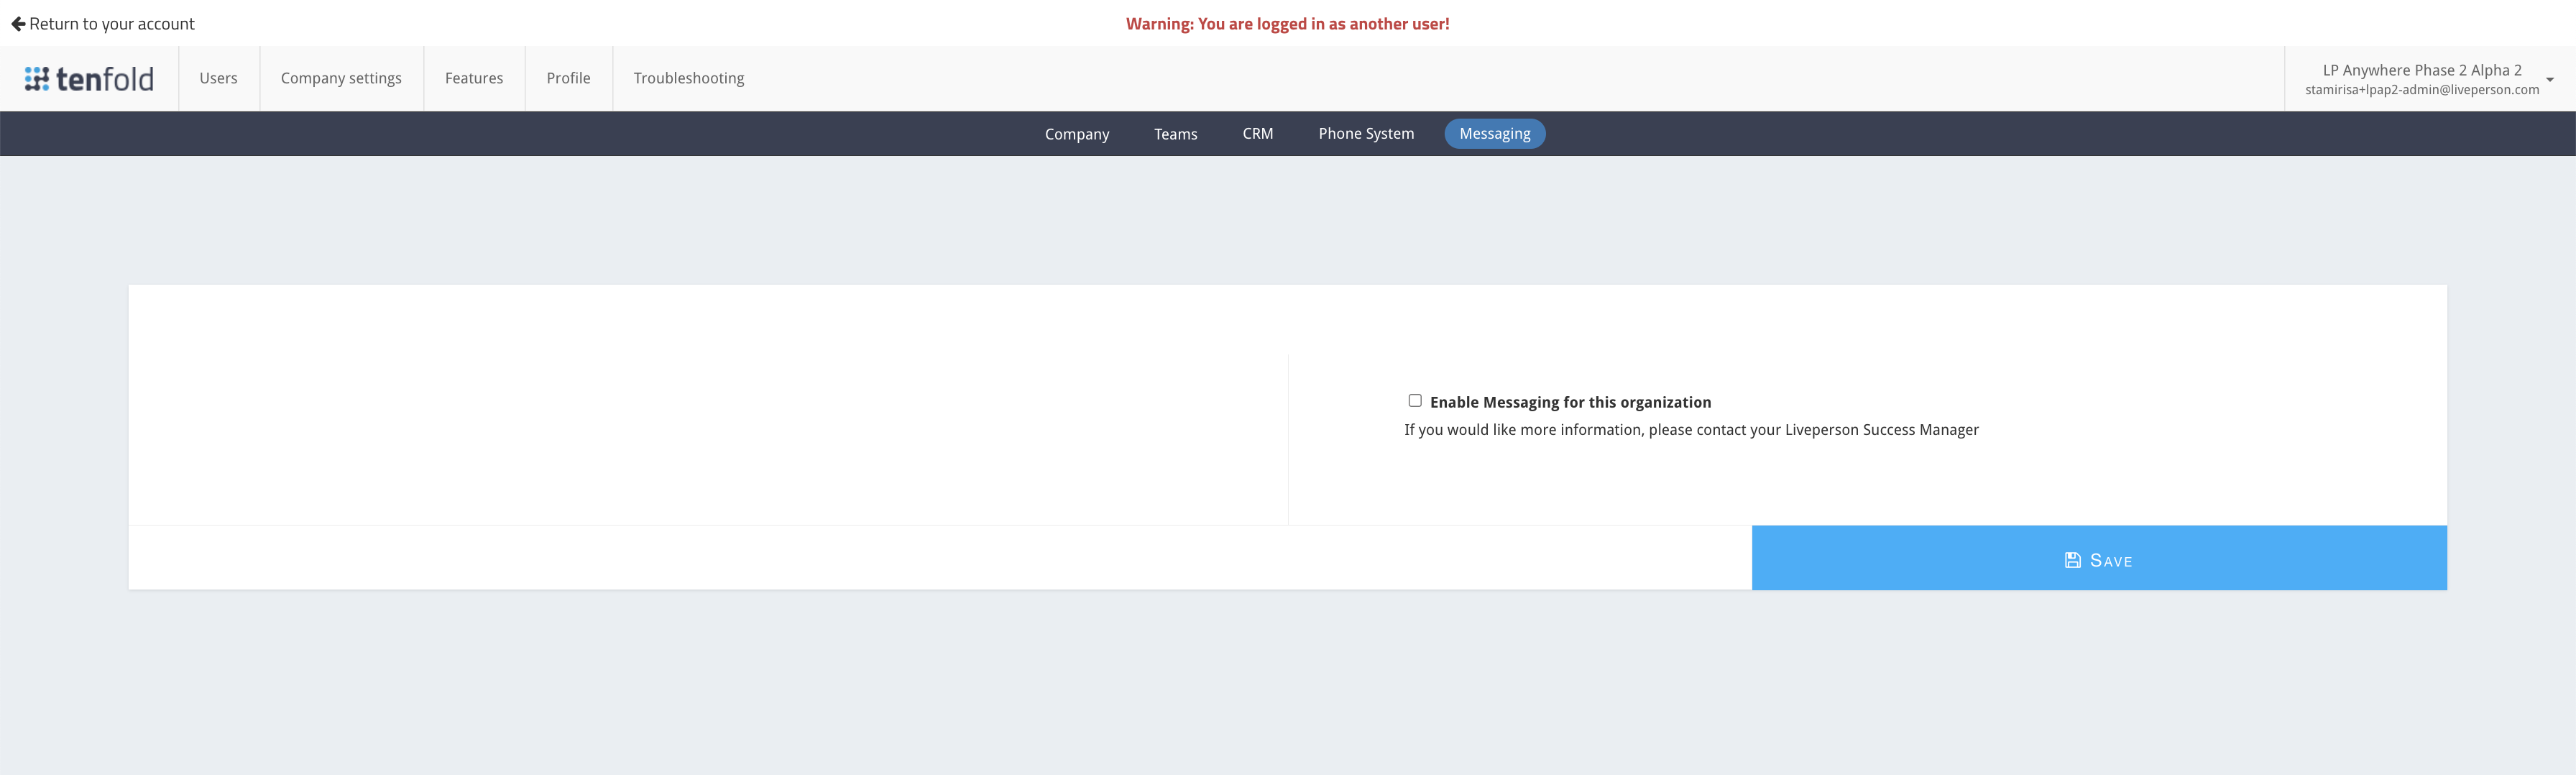Image resolution: width=2576 pixels, height=775 pixels.
Task: Open the Company settings menu
Action: click(x=341, y=77)
